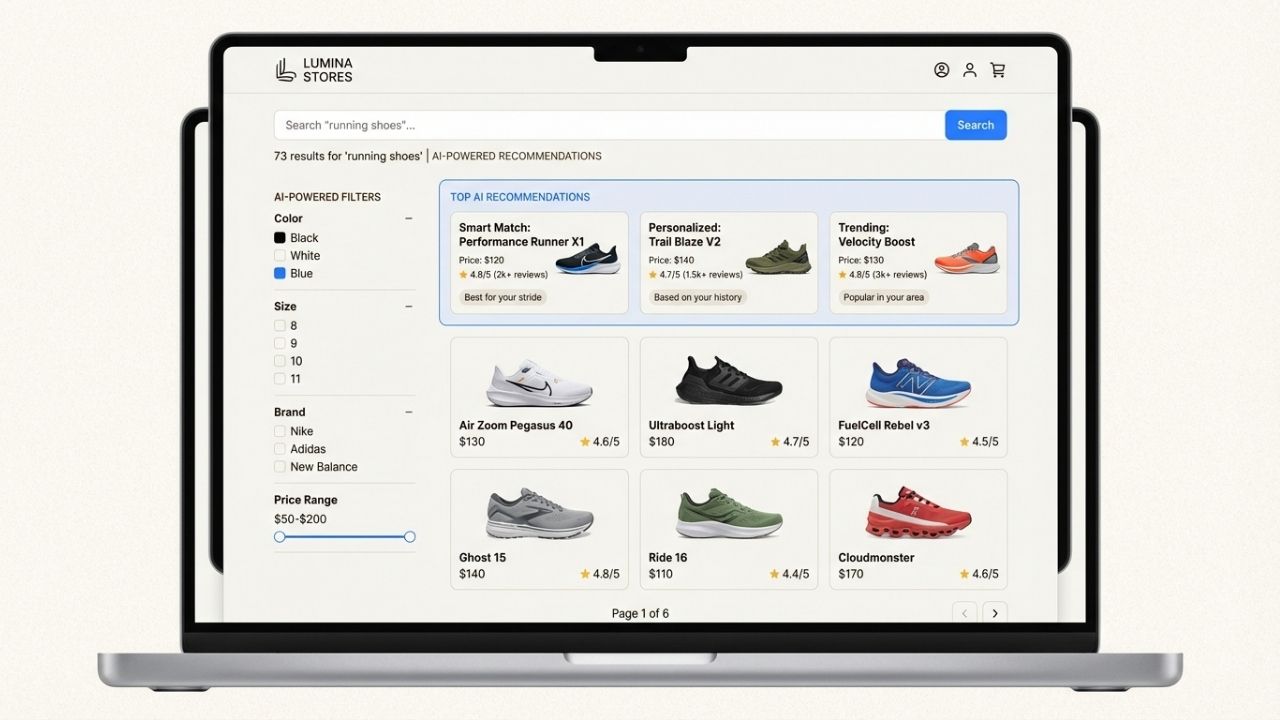Collapse the Color filter section

(x=408, y=218)
